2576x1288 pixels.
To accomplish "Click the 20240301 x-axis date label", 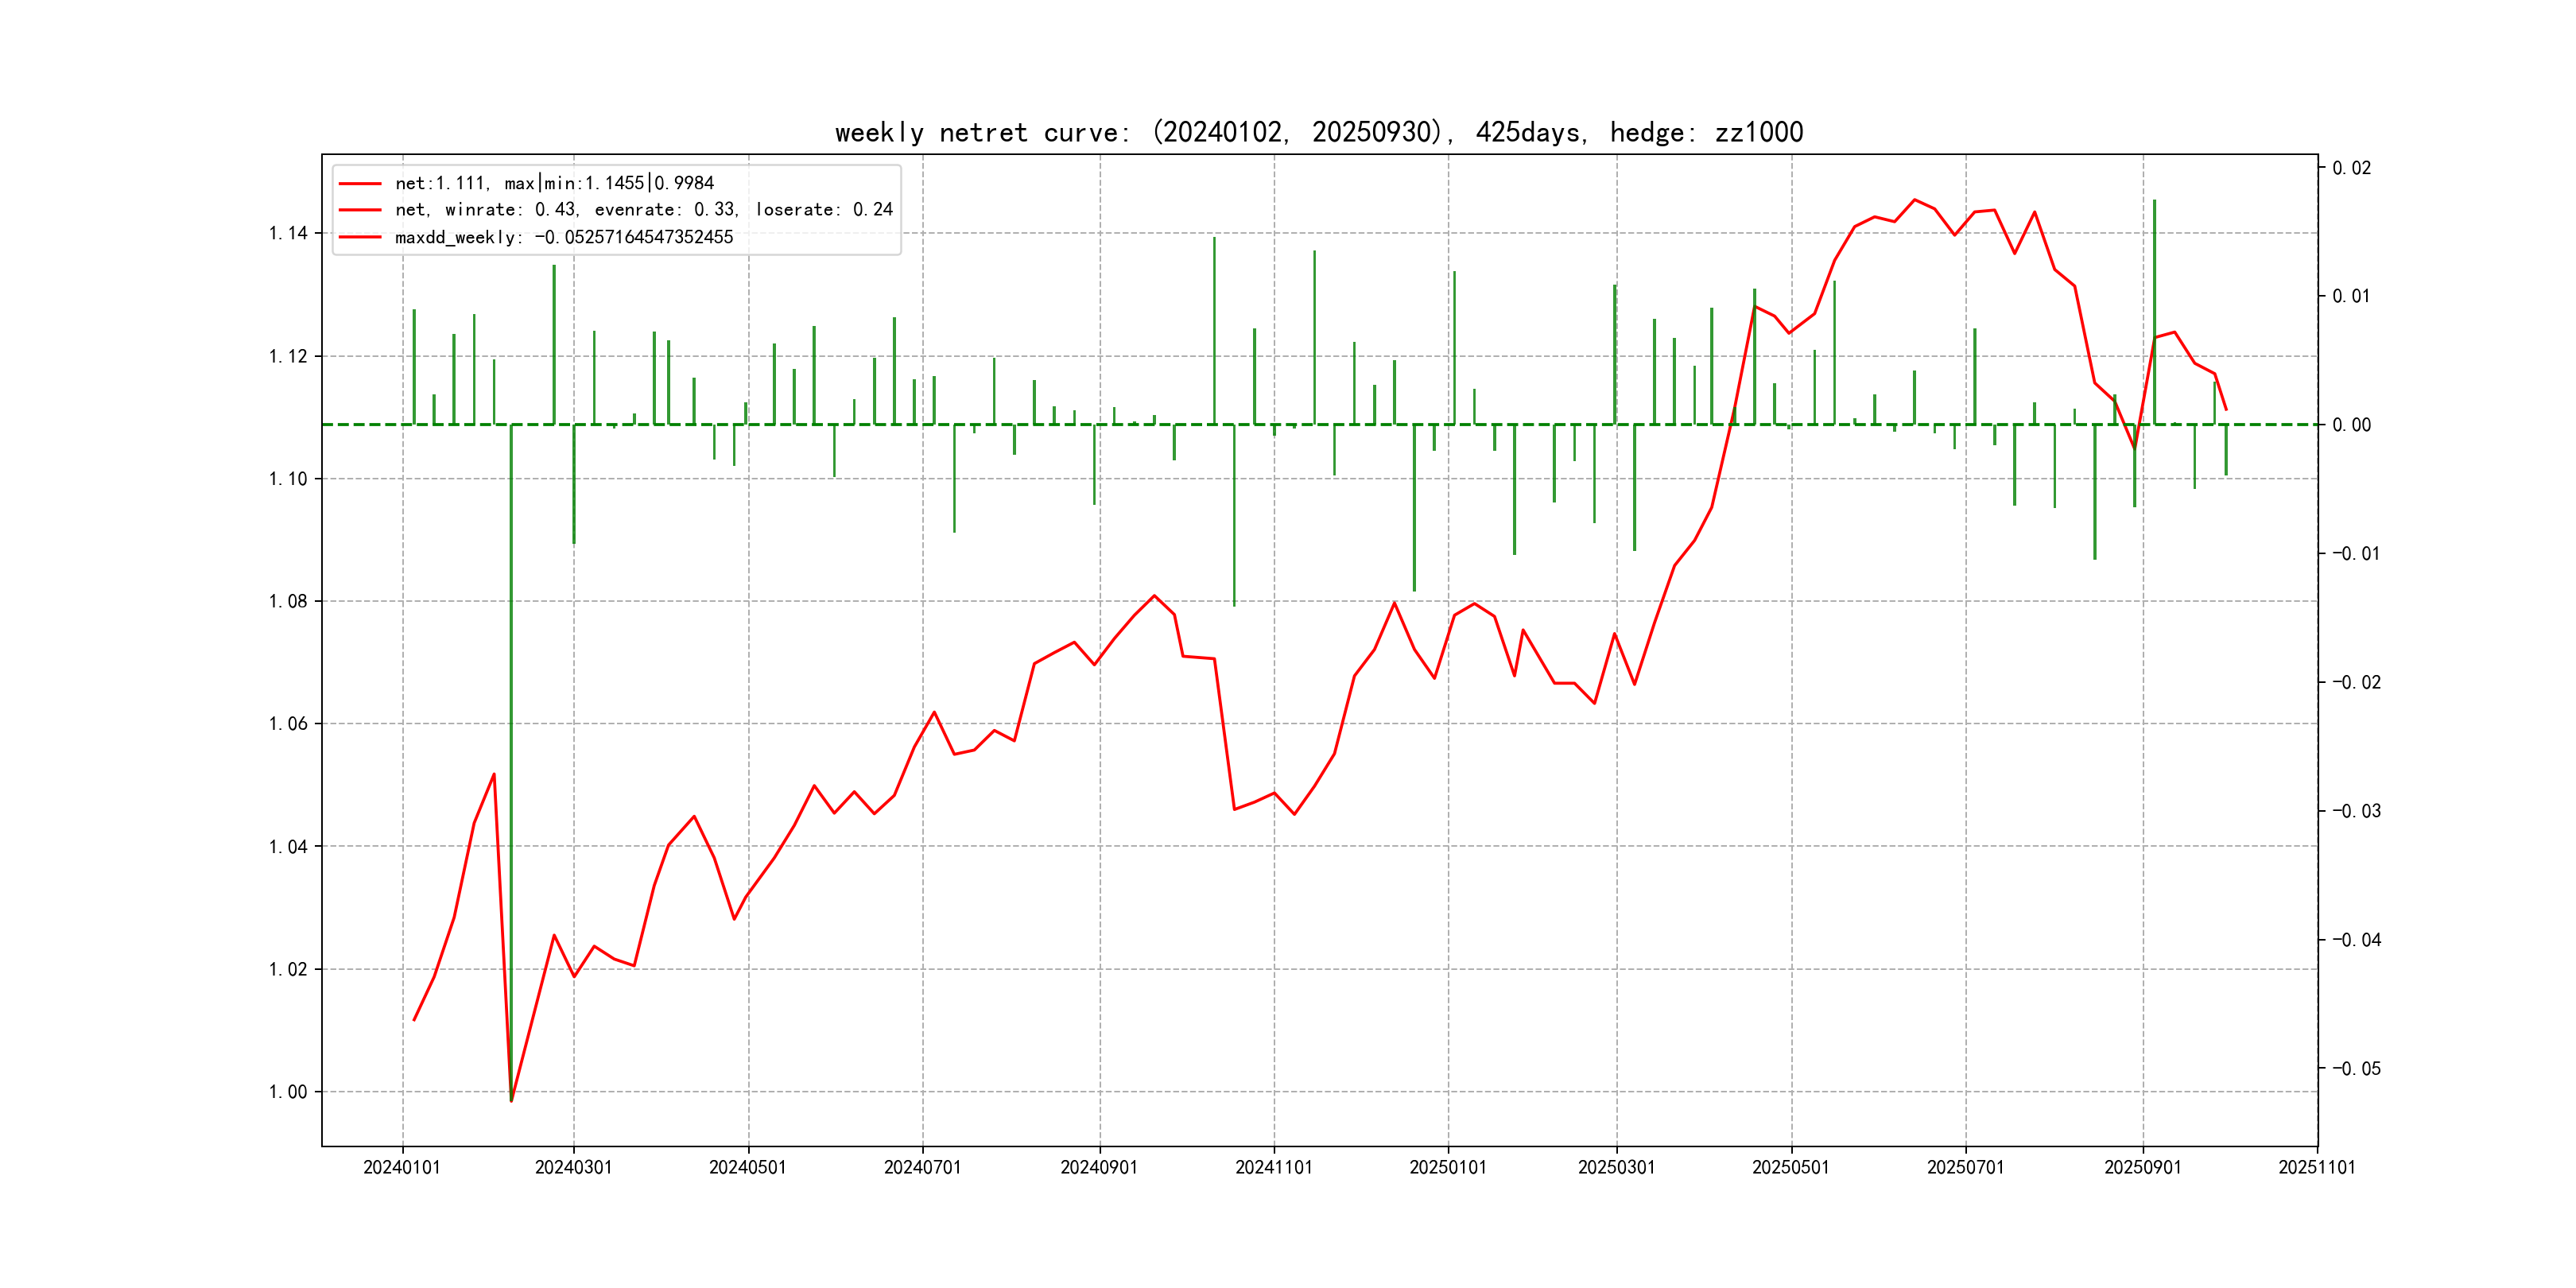I will click(573, 1167).
